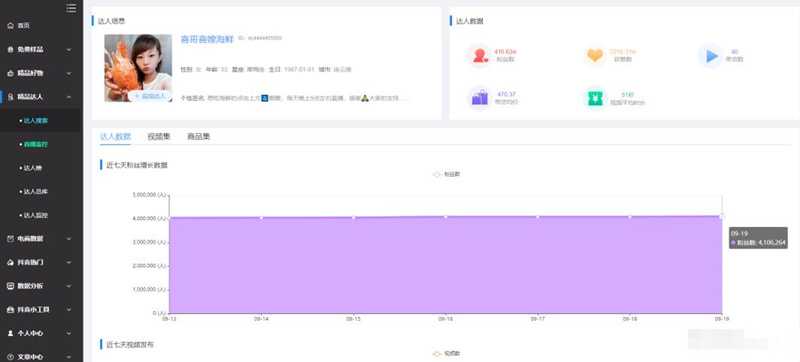
Task: Click the purple shopping bag icon
Action: 480,97
